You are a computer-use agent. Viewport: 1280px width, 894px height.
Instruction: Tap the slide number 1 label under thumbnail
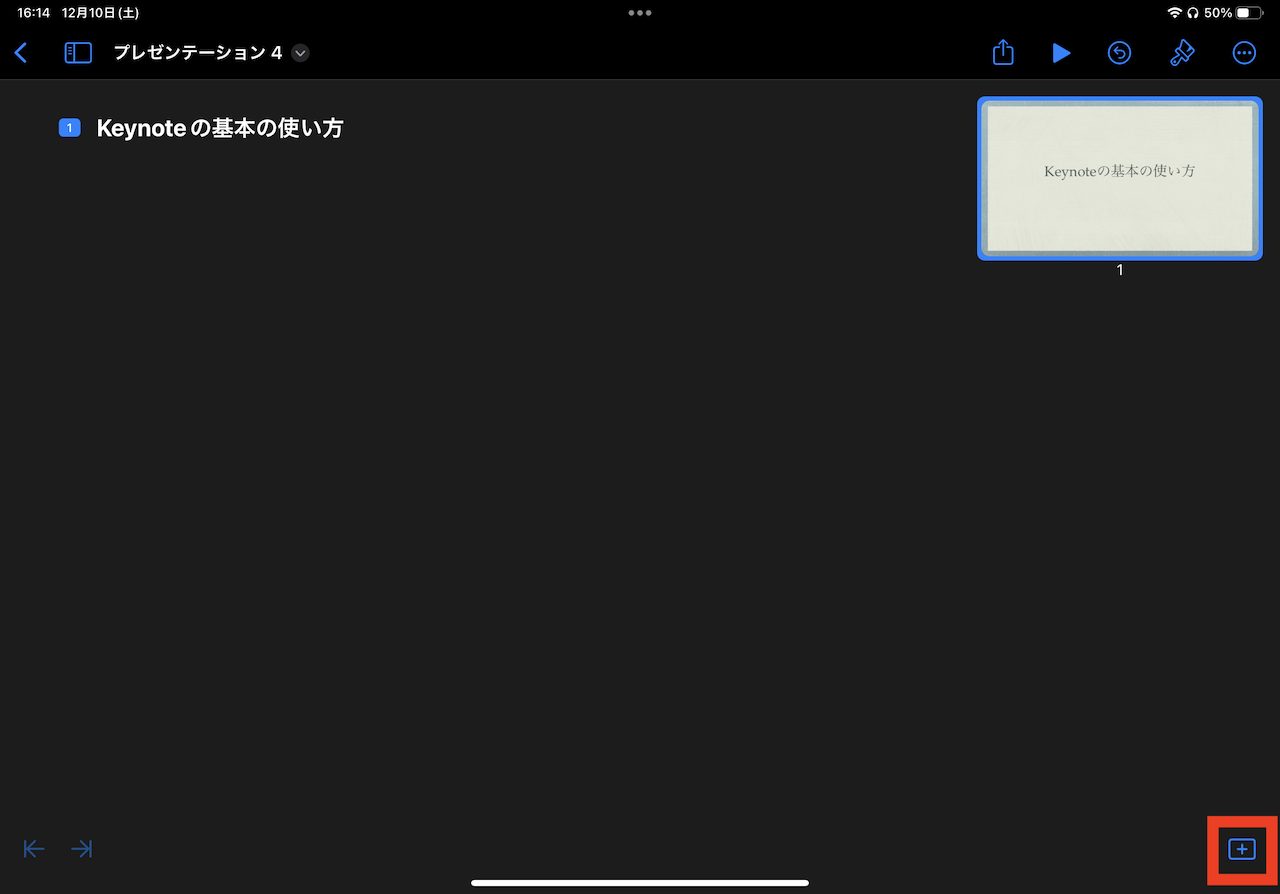1120,270
